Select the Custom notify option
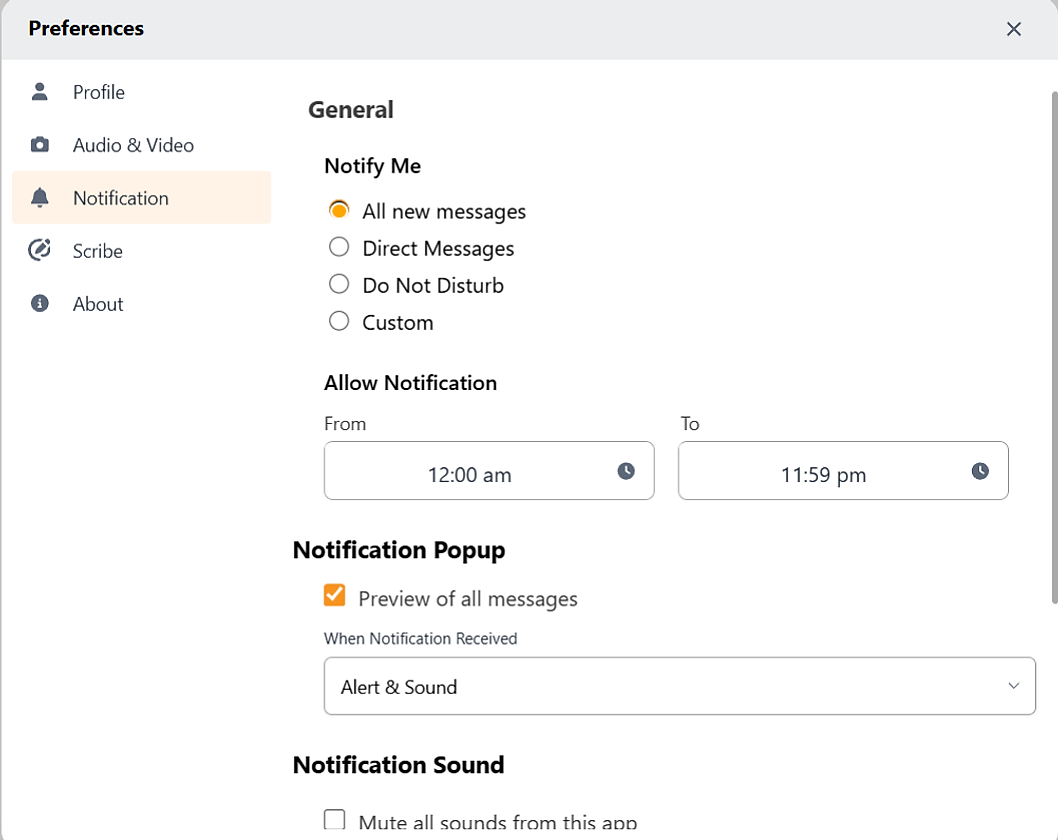This screenshot has width=1058, height=840. click(x=339, y=321)
